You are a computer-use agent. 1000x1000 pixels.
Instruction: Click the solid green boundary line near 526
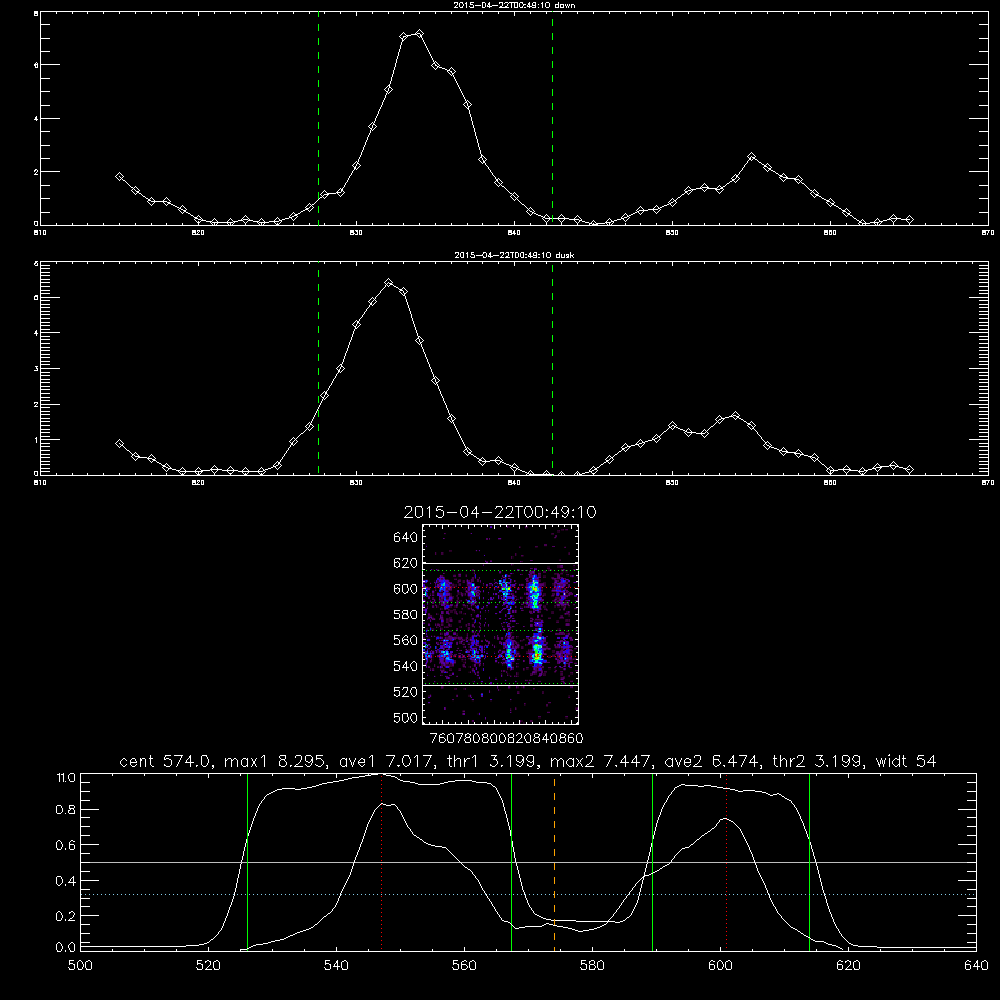tap(247, 861)
